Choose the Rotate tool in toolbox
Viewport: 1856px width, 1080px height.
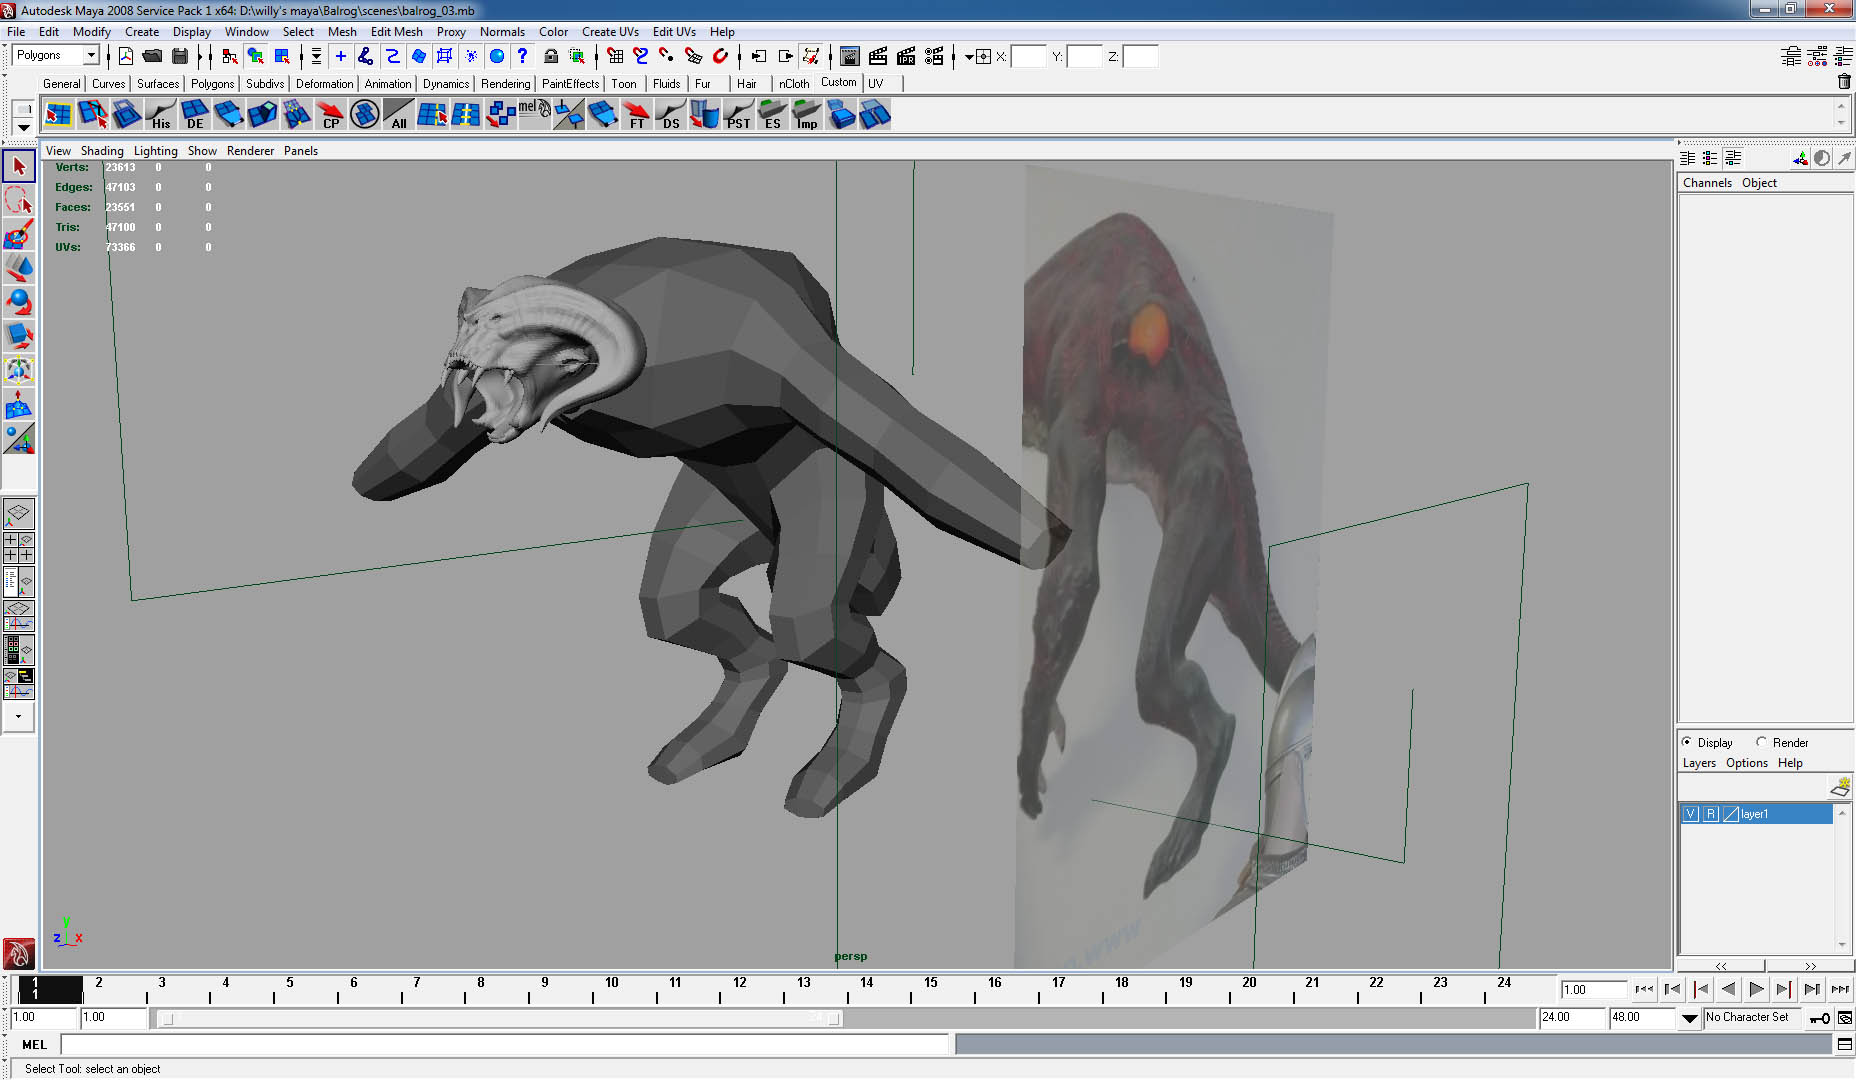click(x=19, y=302)
